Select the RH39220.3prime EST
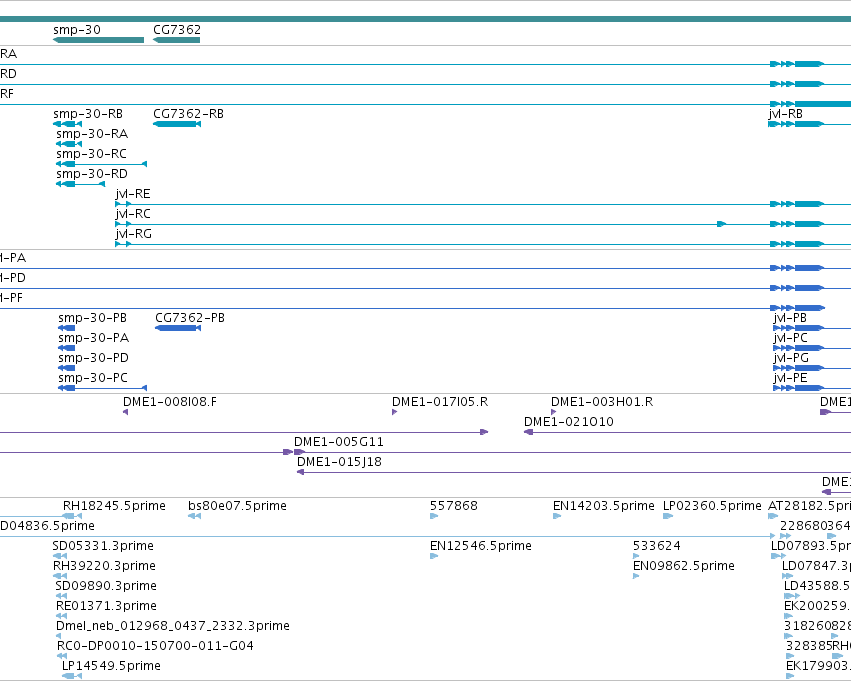 click(60, 576)
